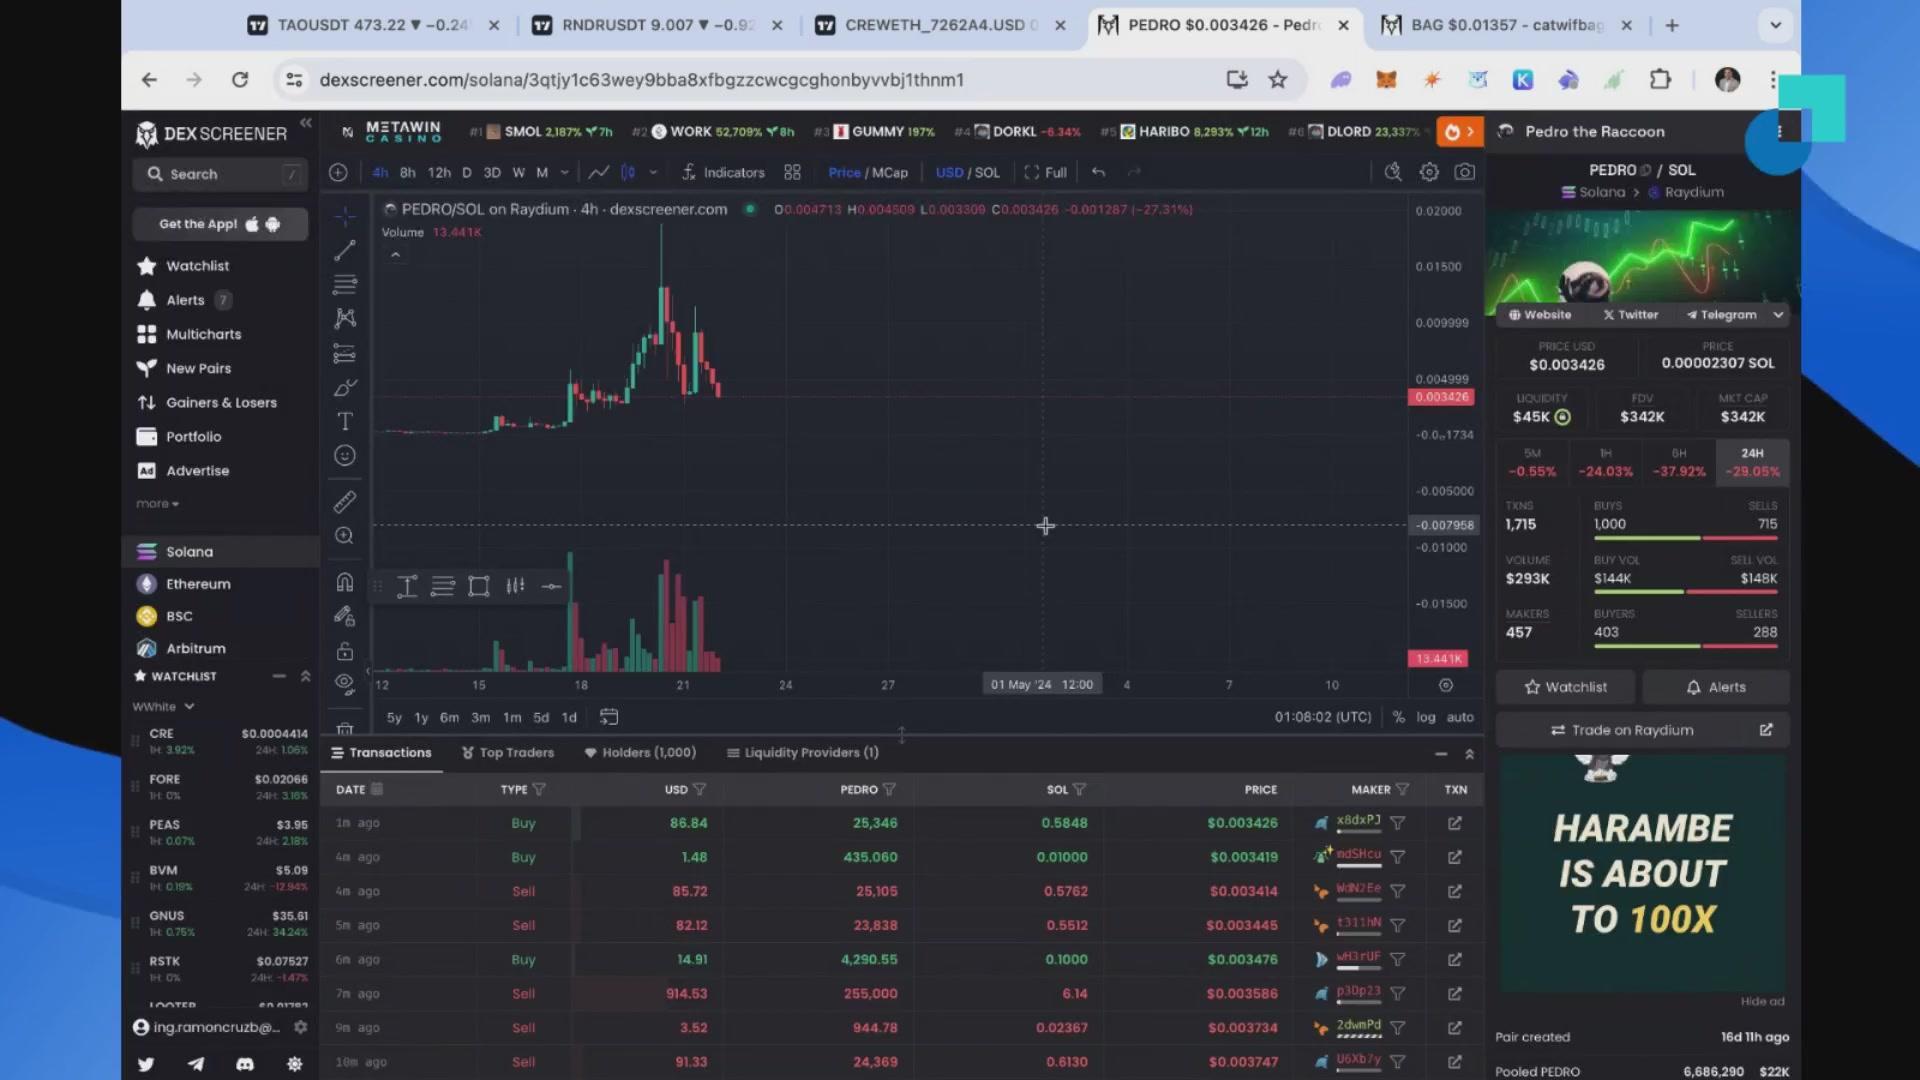Image resolution: width=1920 pixels, height=1080 pixels.
Task: Expand the sidebar 'more' menu
Action: point(157,504)
